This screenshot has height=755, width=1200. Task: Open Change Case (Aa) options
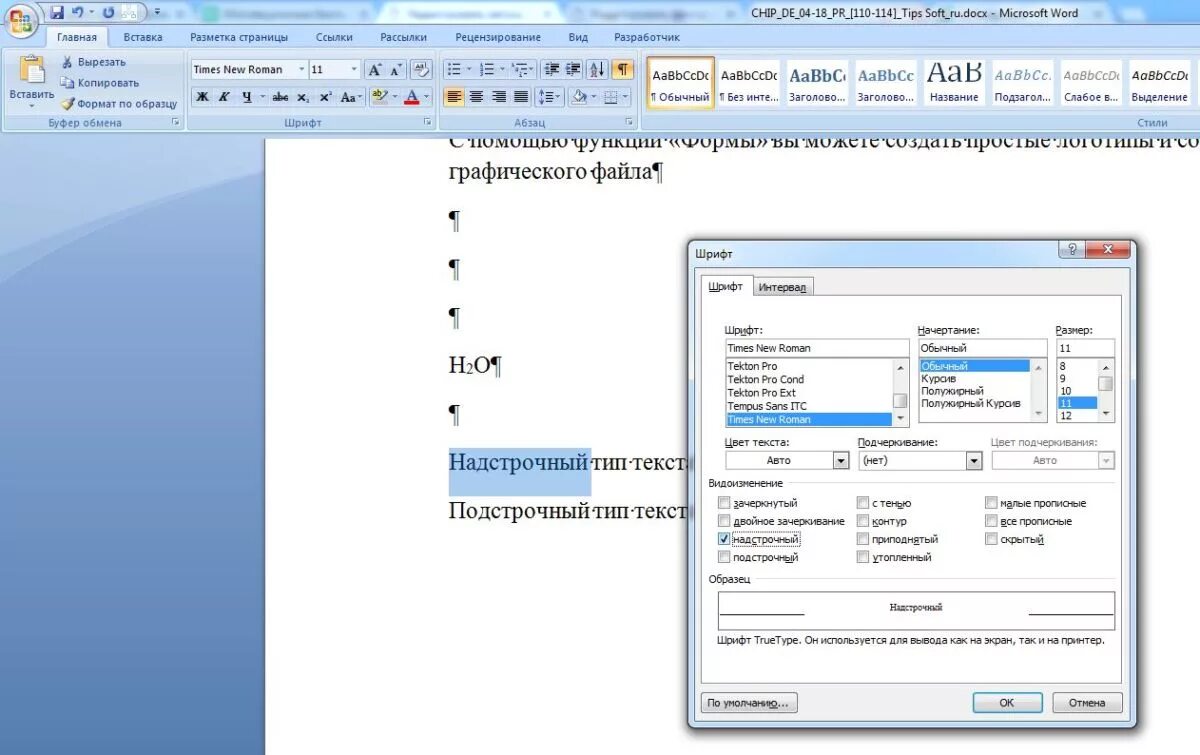(350, 97)
